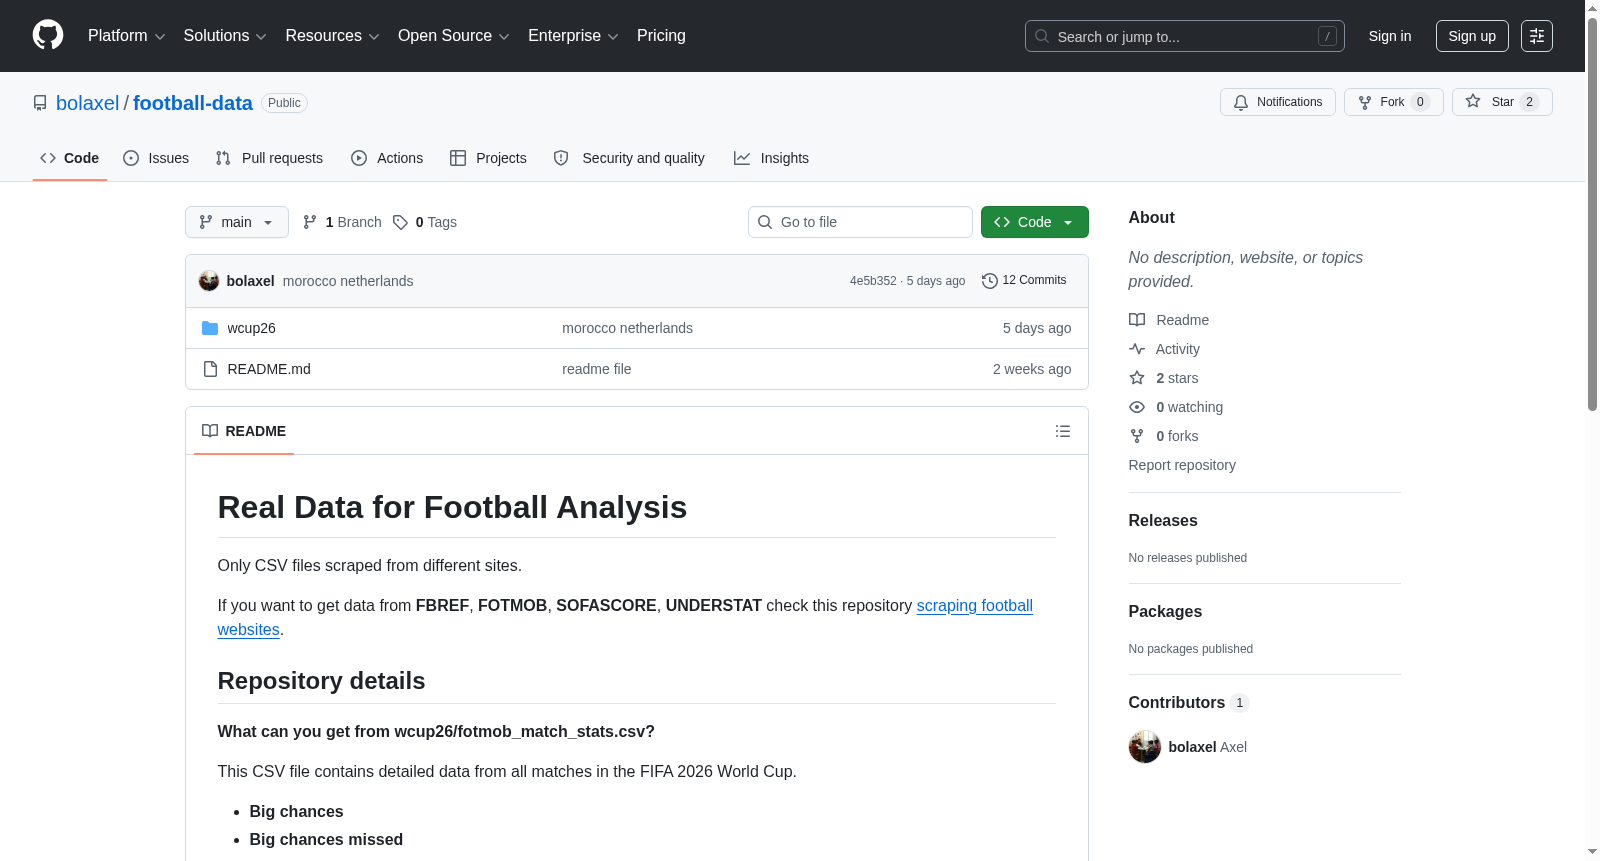View the 0 forks link
Viewport: 1600px width, 861px height.
[x=1164, y=436]
